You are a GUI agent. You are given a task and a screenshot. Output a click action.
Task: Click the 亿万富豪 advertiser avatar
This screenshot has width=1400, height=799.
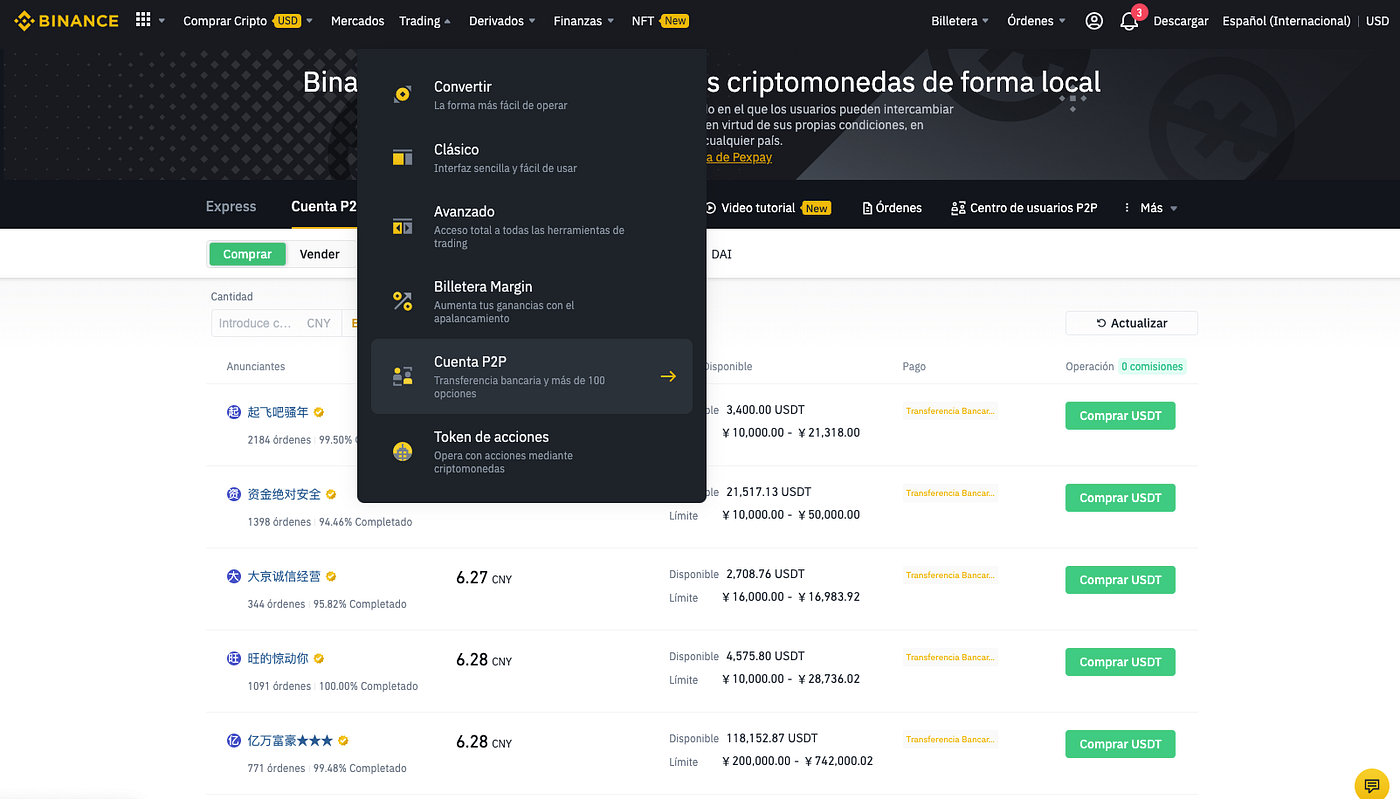pos(234,741)
